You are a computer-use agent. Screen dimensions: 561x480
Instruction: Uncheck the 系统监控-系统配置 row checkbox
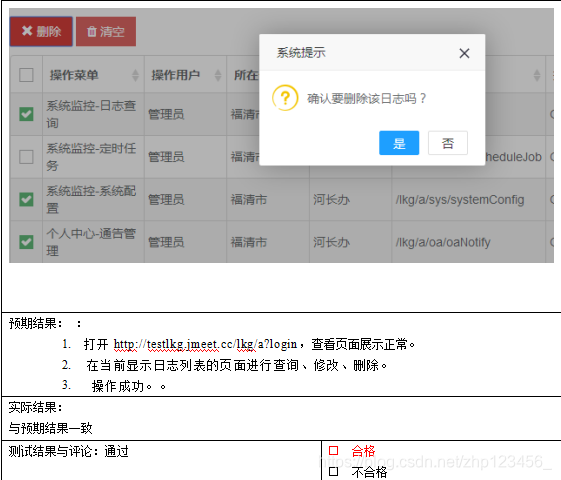tap(26, 199)
